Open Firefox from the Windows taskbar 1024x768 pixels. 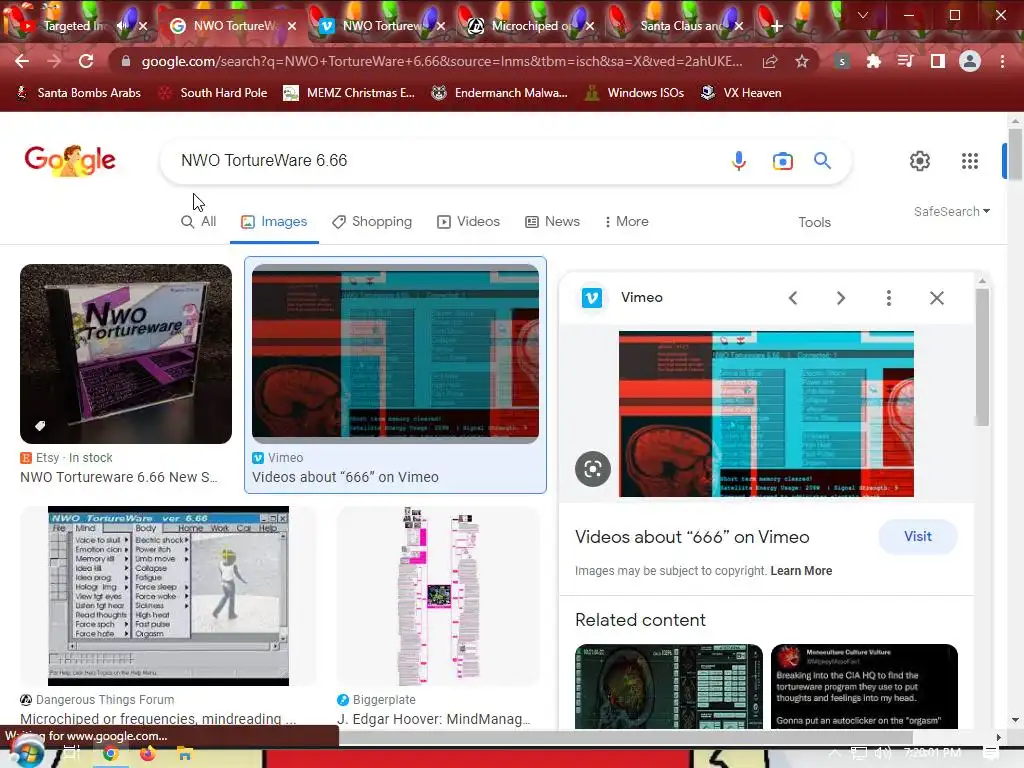[x=148, y=754]
